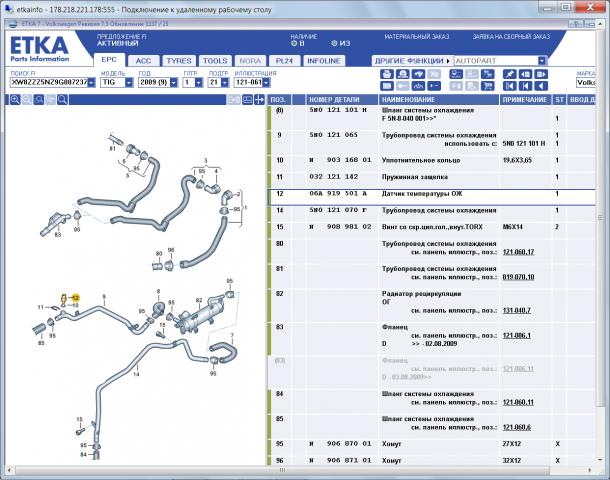This screenshot has width=610, height=480.
Task: Switch to the ACC tab
Action: pos(143,61)
